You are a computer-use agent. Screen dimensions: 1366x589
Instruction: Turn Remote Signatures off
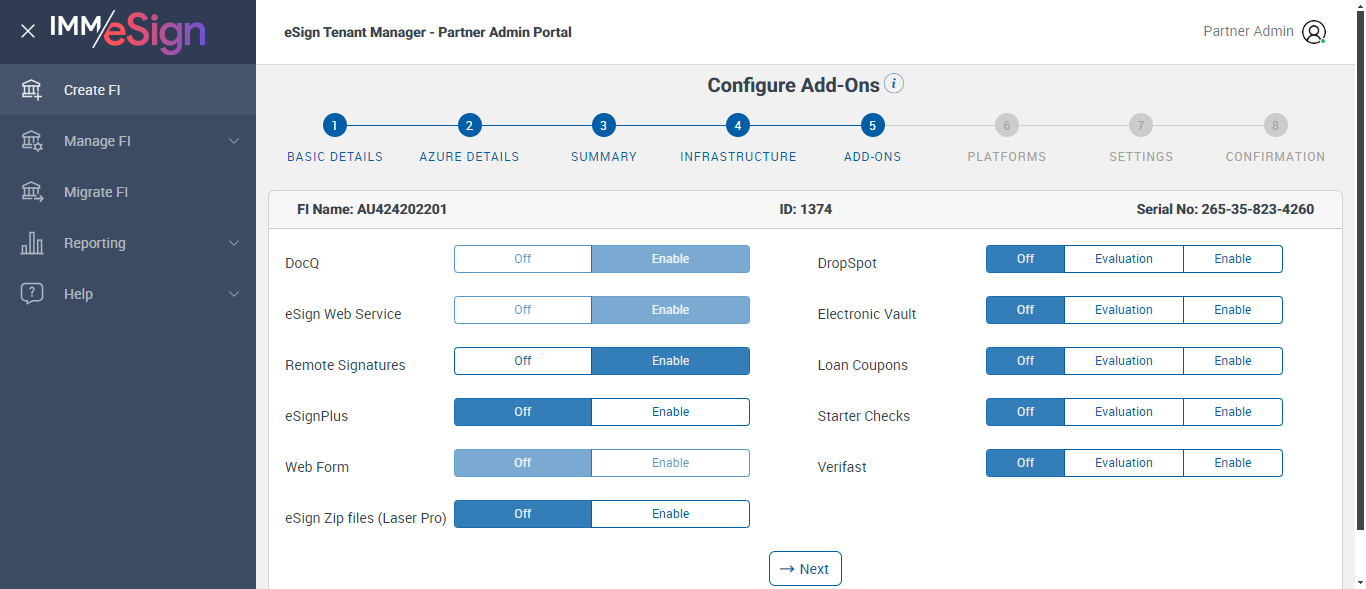tap(523, 361)
